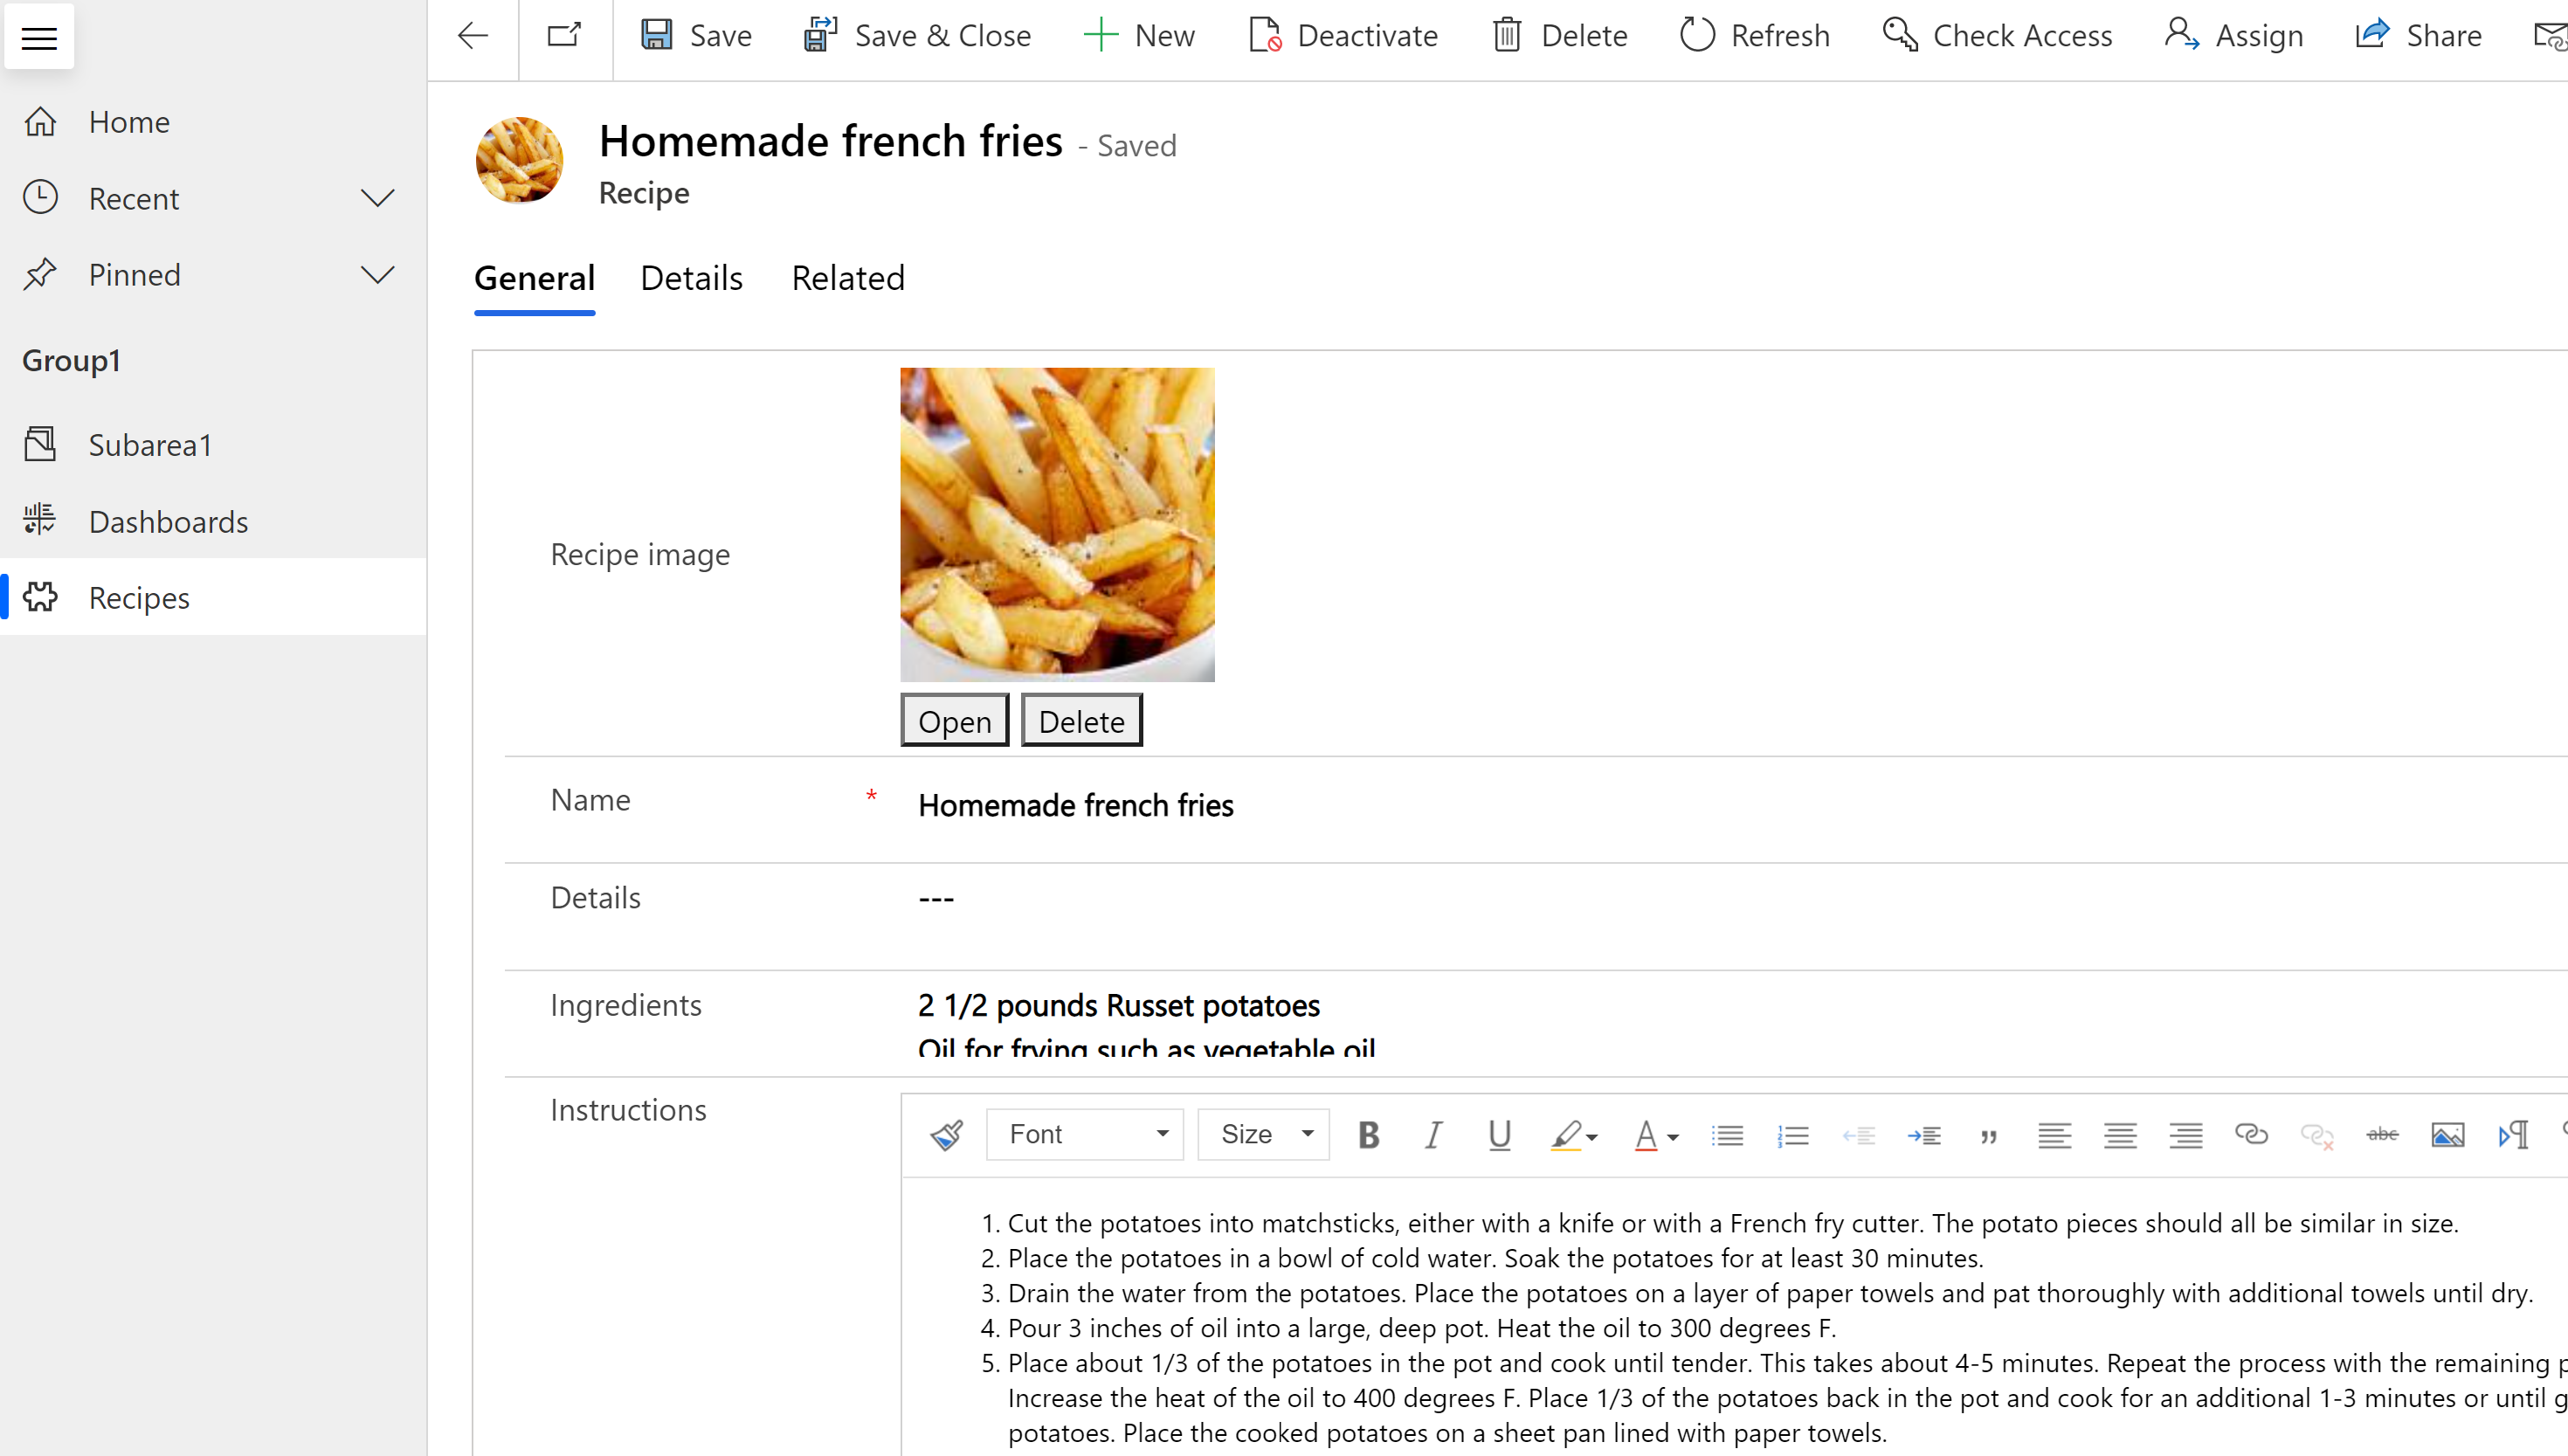Switch to the Related tab
The image size is (2568, 1456).
click(848, 277)
